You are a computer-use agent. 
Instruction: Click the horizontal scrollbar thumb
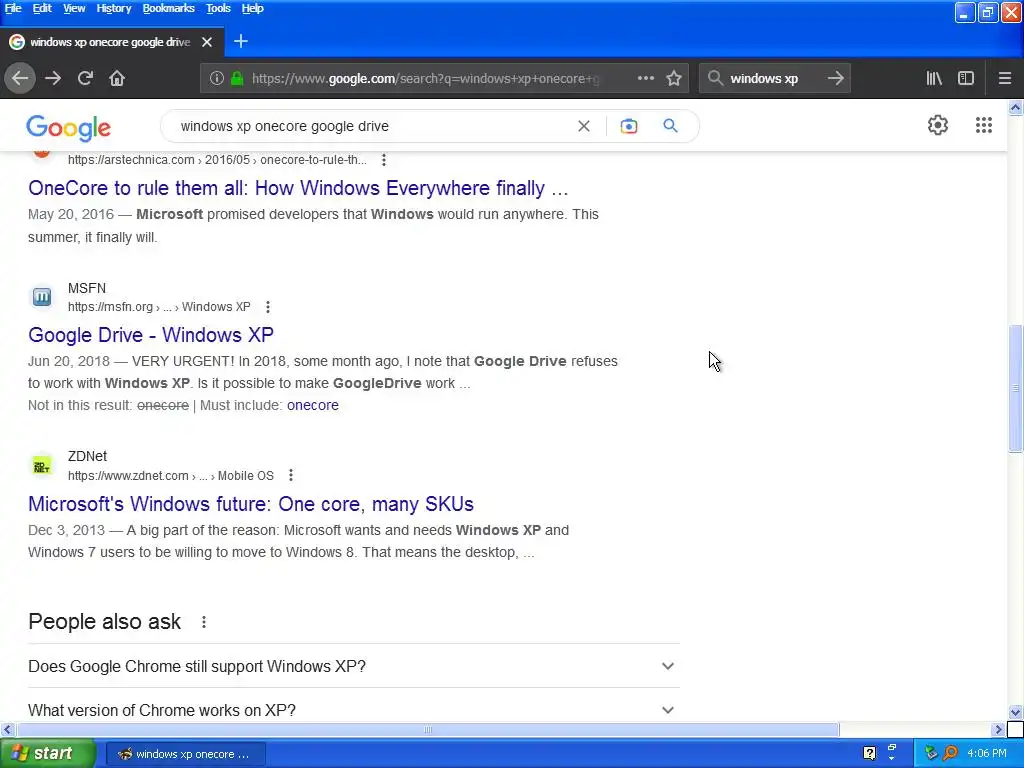point(428,729)
